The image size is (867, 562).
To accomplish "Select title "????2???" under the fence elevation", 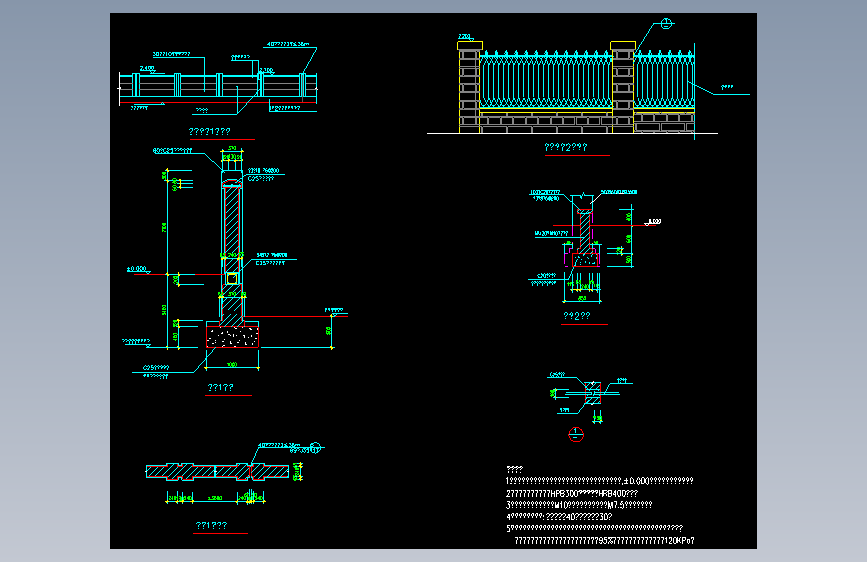I will (566, 147).
